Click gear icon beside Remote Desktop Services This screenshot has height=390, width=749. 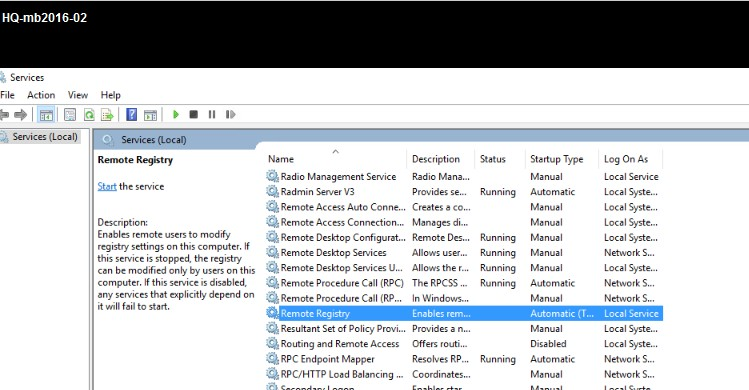click(x=272, y=252)
